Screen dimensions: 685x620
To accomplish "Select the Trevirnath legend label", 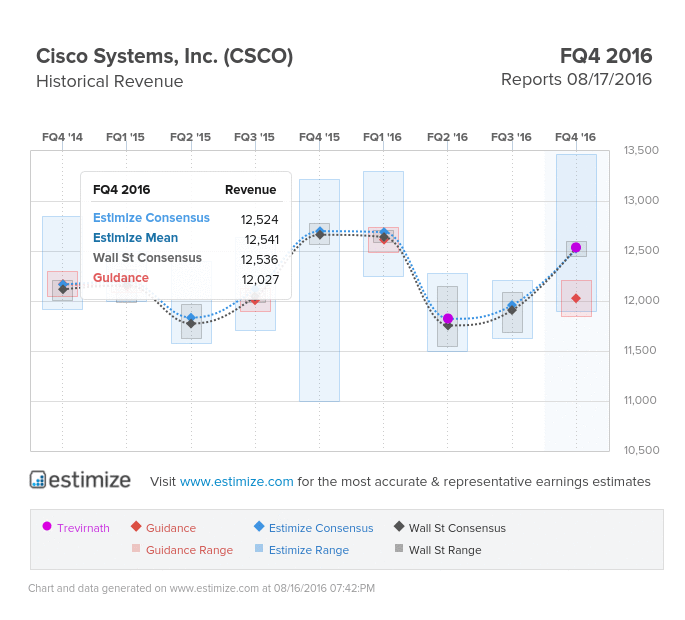I will pyautogui.click(x=83, y=528).
